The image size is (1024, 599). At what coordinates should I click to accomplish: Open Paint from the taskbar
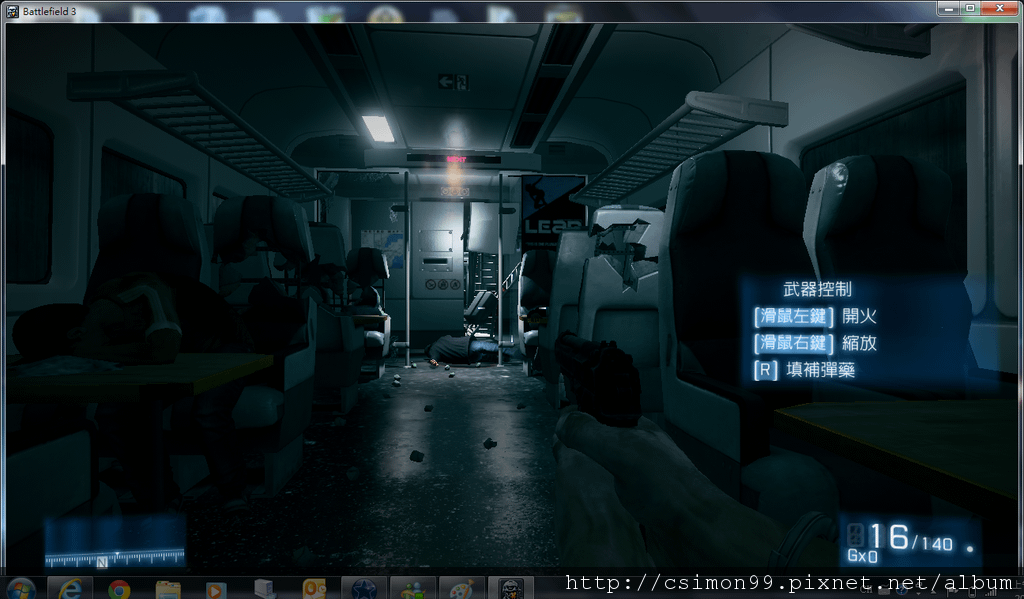pyautogui.click(x=462, y=589)
